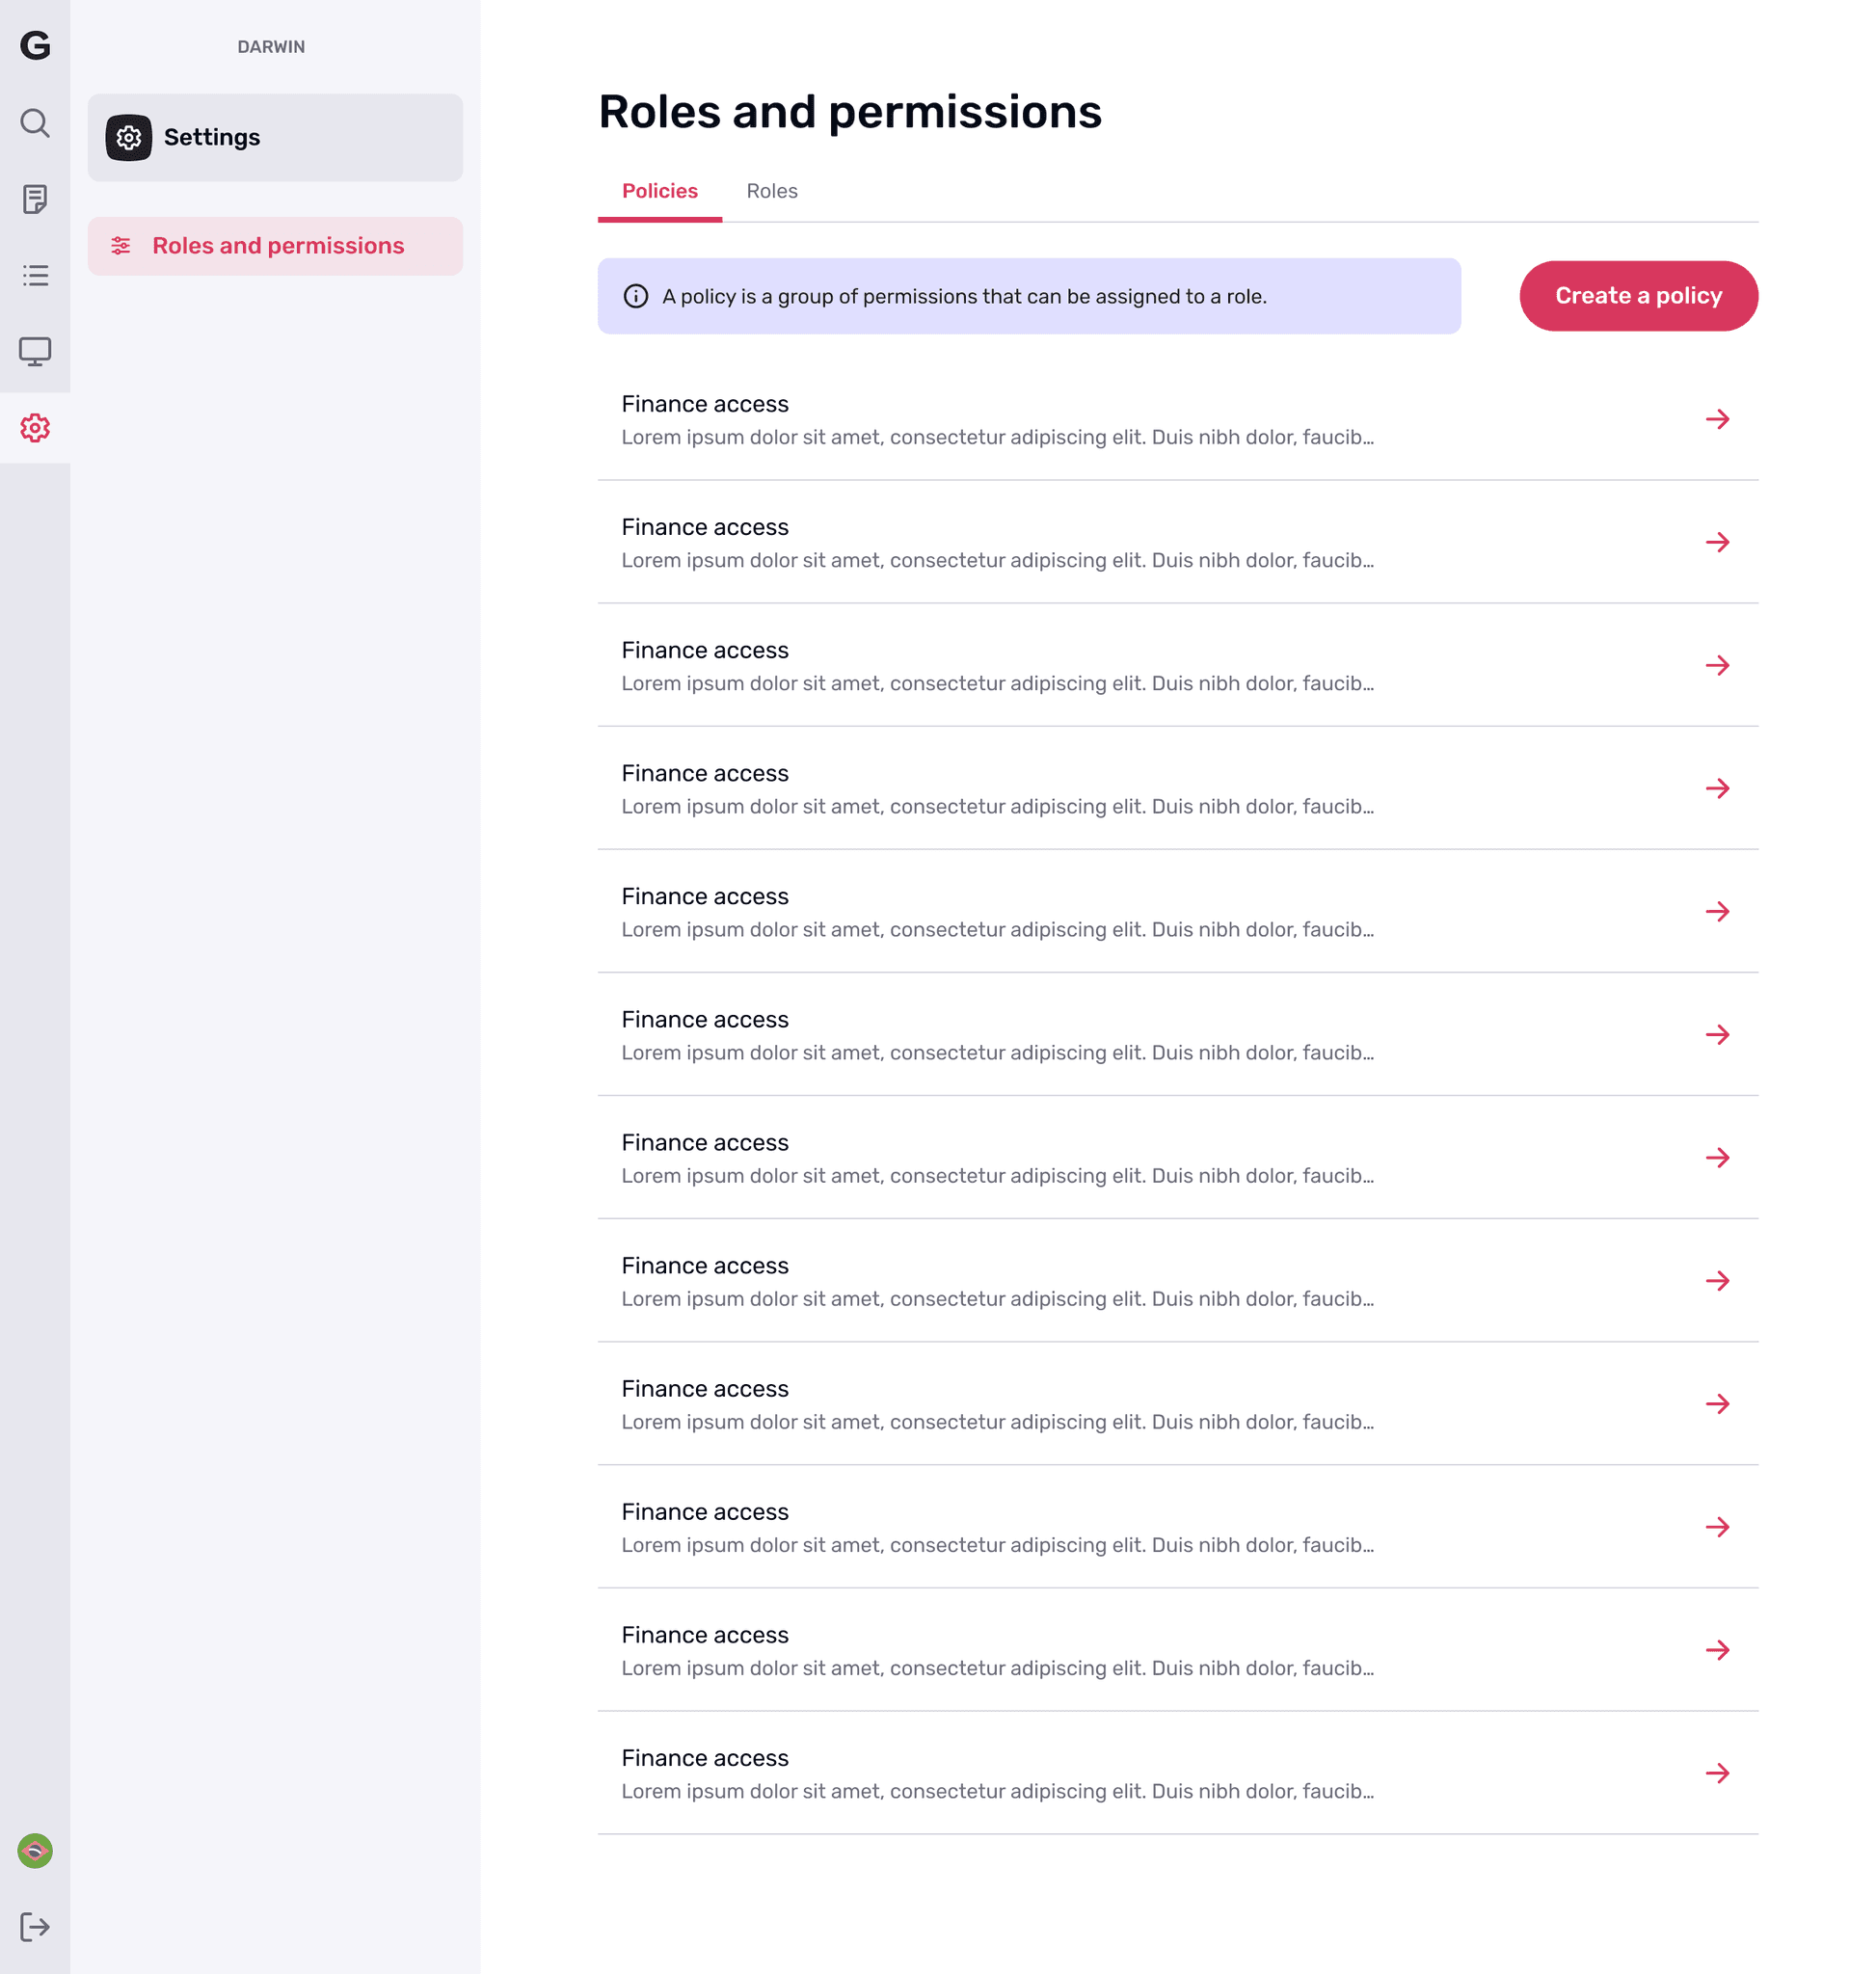Click the DARWIN workspace label
This screenshot has width=1876, height=1974.
[x=271, y=47]
